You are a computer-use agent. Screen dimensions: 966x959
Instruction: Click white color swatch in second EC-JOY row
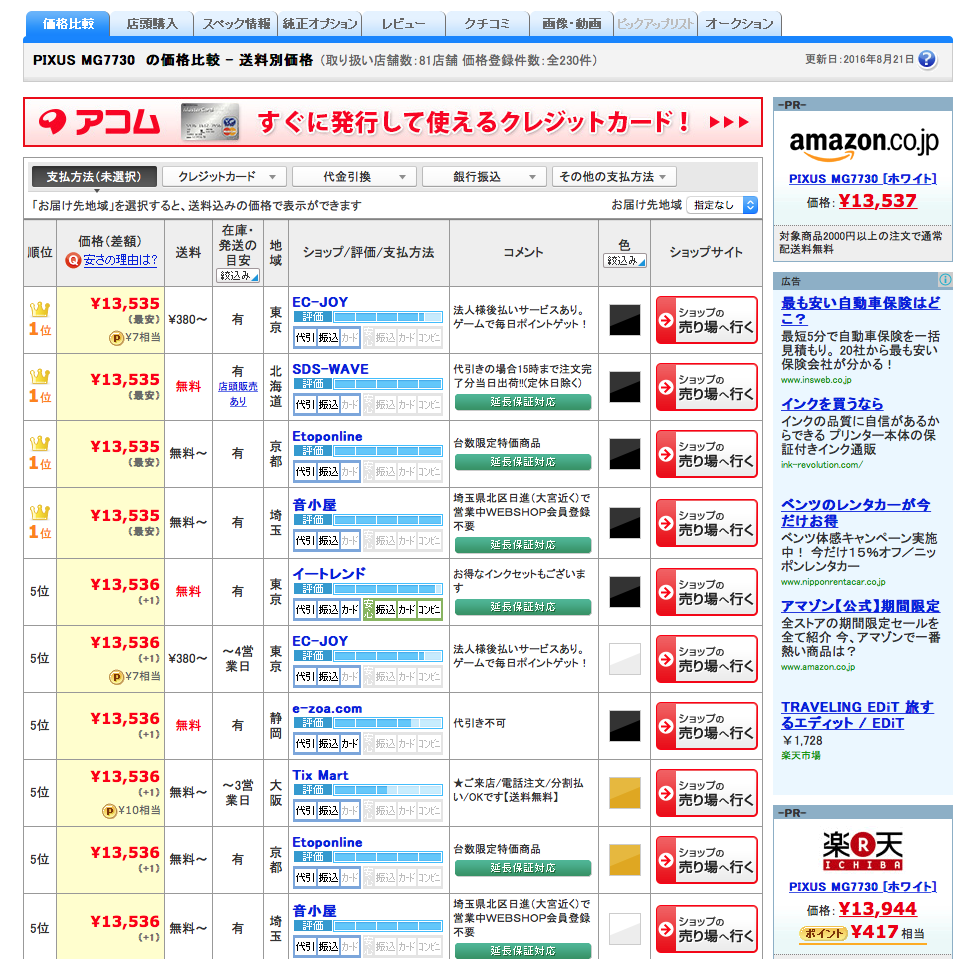click(625, 658)
